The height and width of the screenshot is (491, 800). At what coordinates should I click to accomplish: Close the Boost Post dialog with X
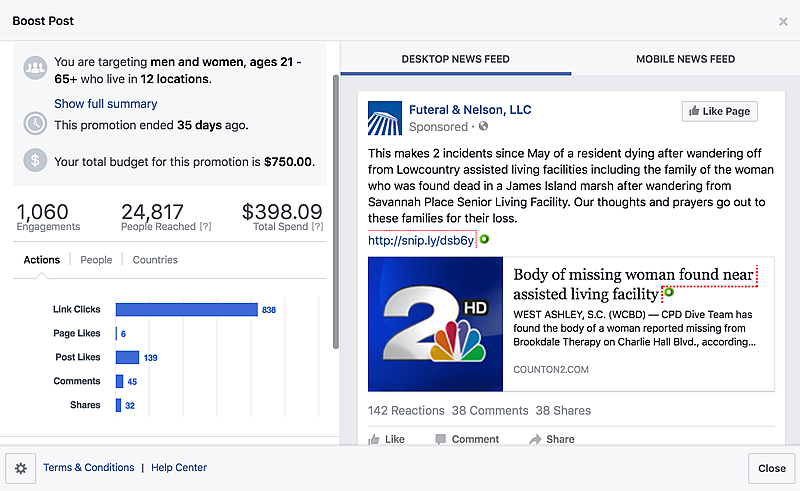tap(783, 21)
